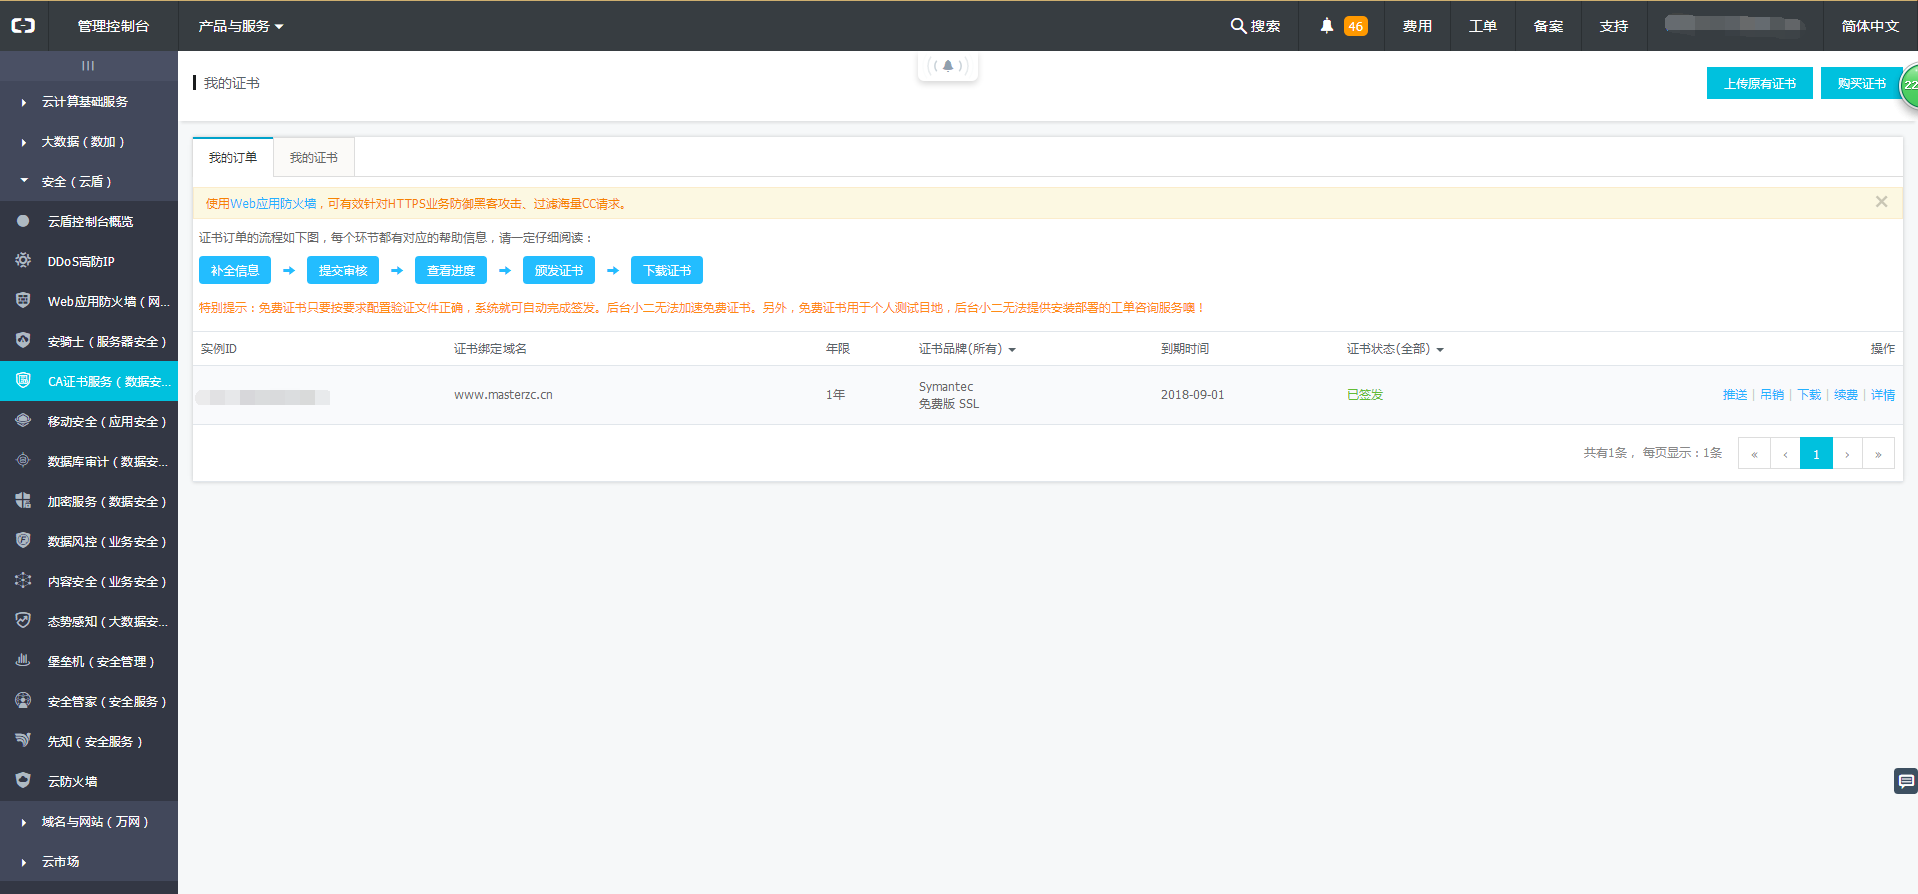
Task: Open DDoS高防IP in sidebar
Action: point(81,262)
